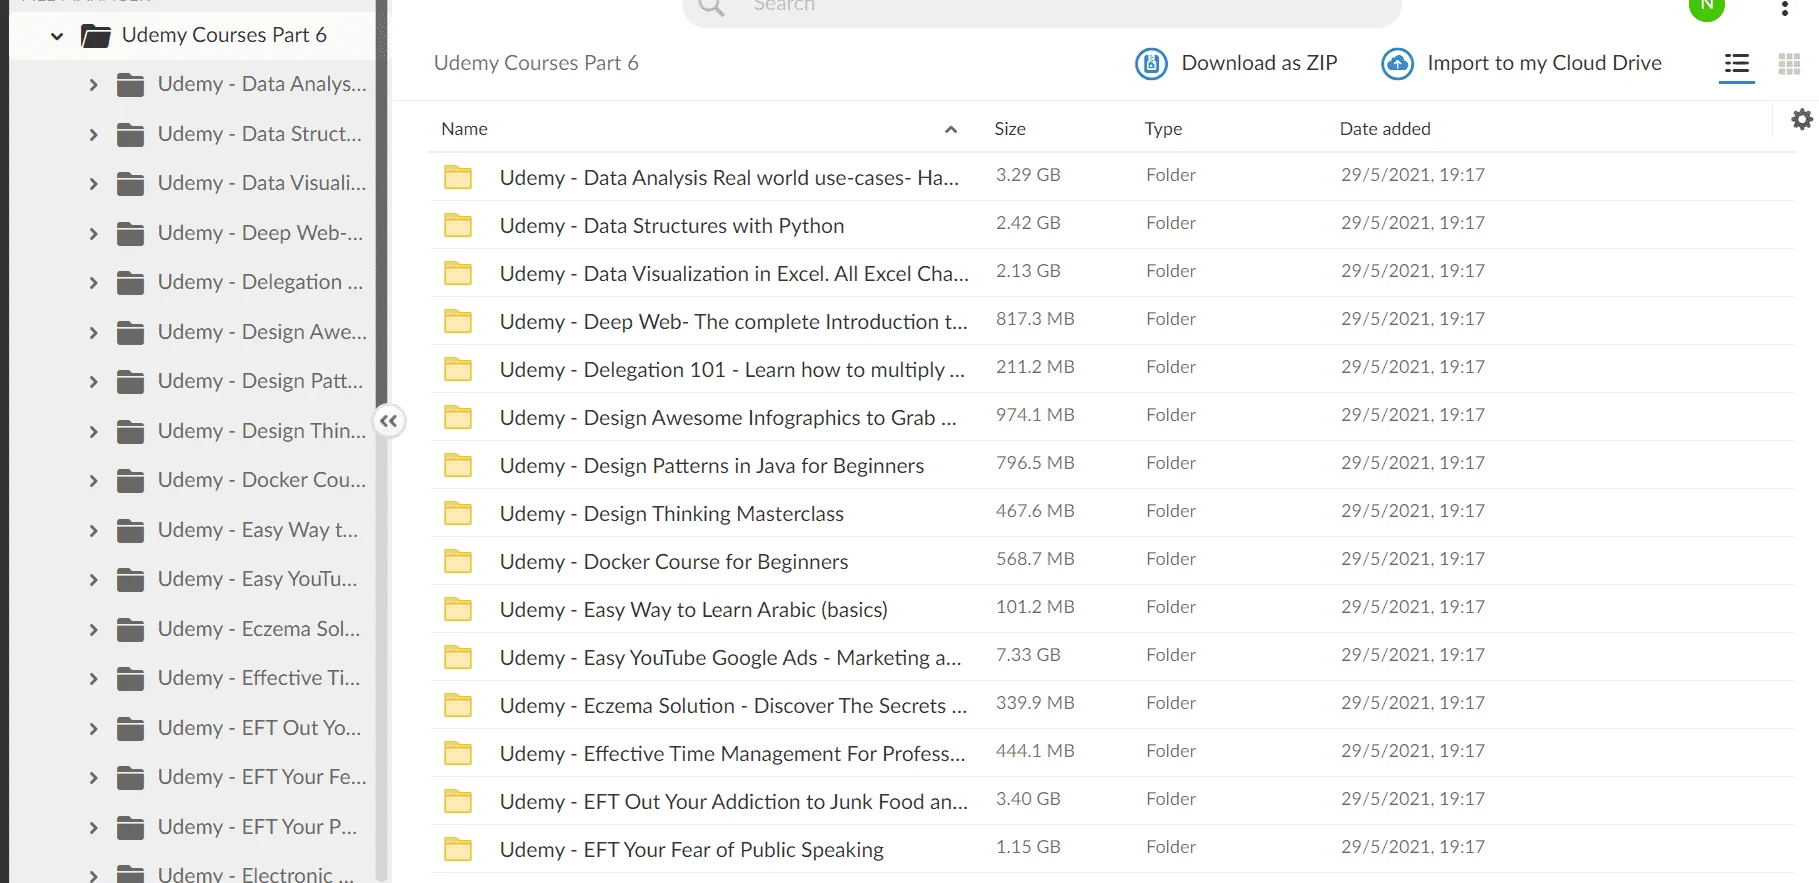
Task: Click folder icon for Eczema Solution row
Action: pos(458,705)
